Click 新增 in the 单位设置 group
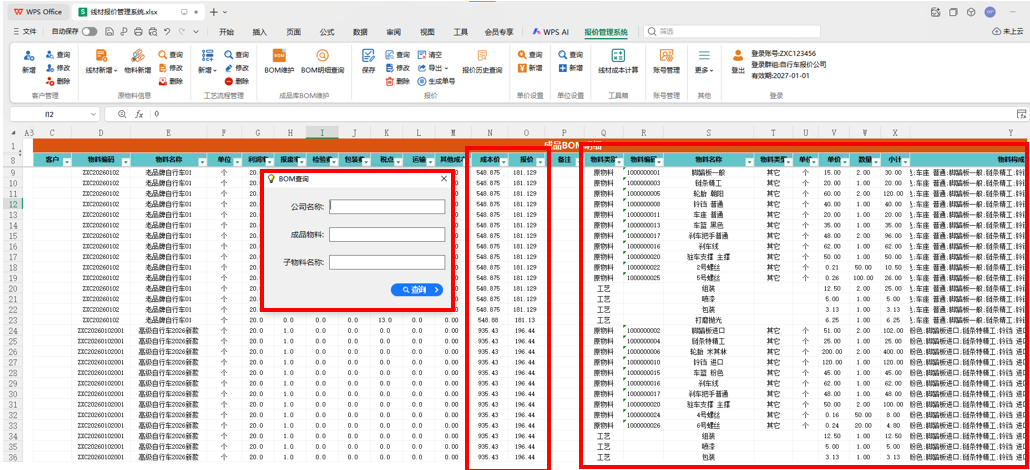1030x470 pixels. [x=571, y=68]
